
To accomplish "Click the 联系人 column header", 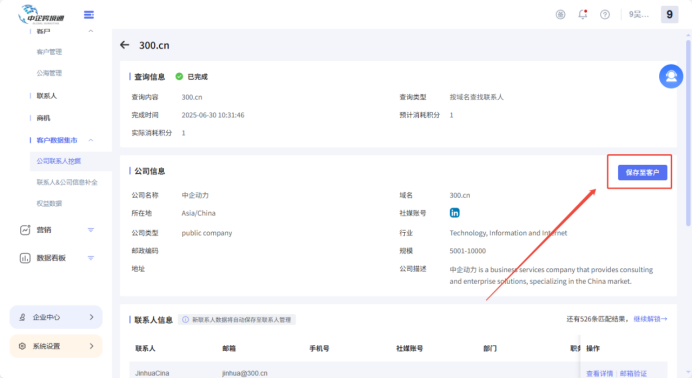I will point(145,348).
